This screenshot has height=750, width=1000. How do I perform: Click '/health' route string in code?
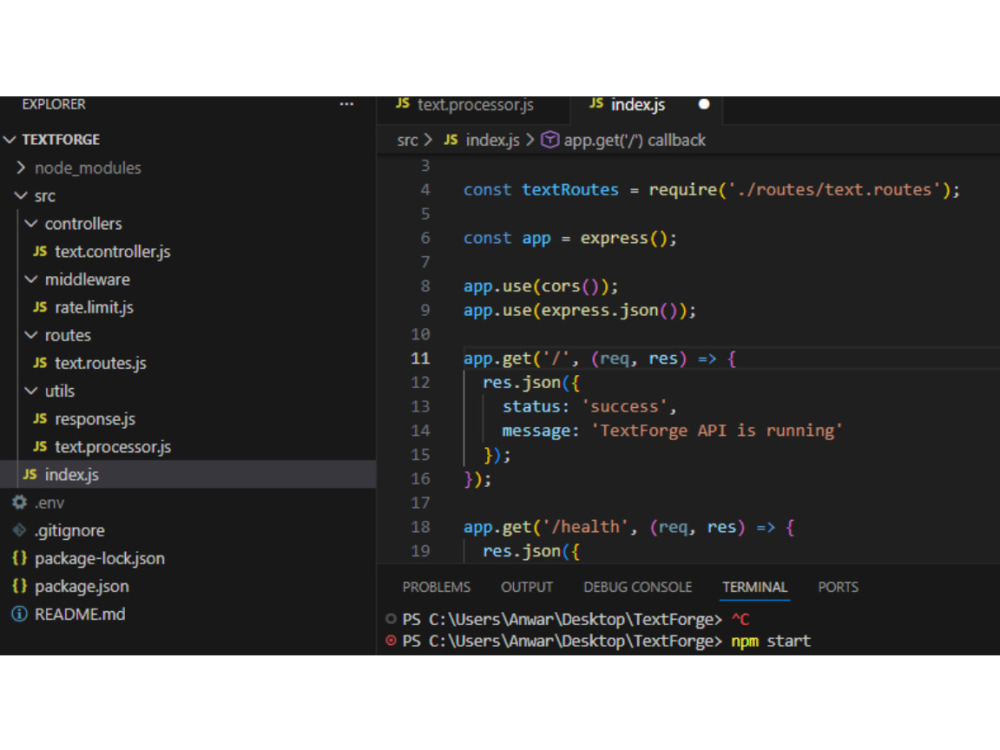[x=585, y=527]
